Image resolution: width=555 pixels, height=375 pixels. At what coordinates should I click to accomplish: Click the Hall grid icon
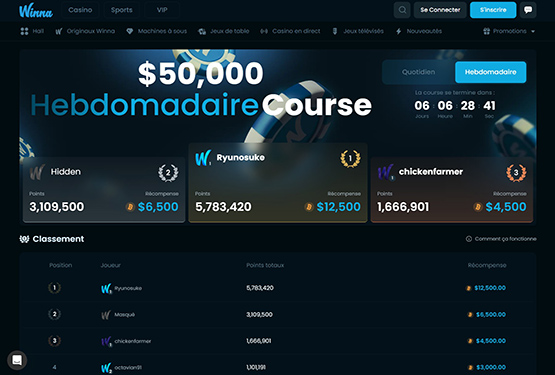point(24,31)
